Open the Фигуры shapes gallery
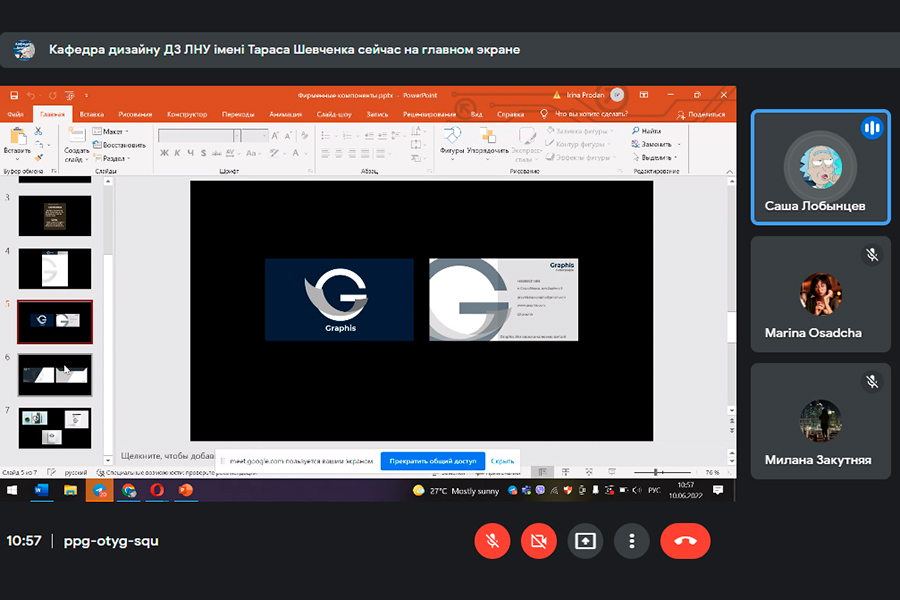This screenshot has width=900, height=600. pyautogui.click(x=452, y=138)
